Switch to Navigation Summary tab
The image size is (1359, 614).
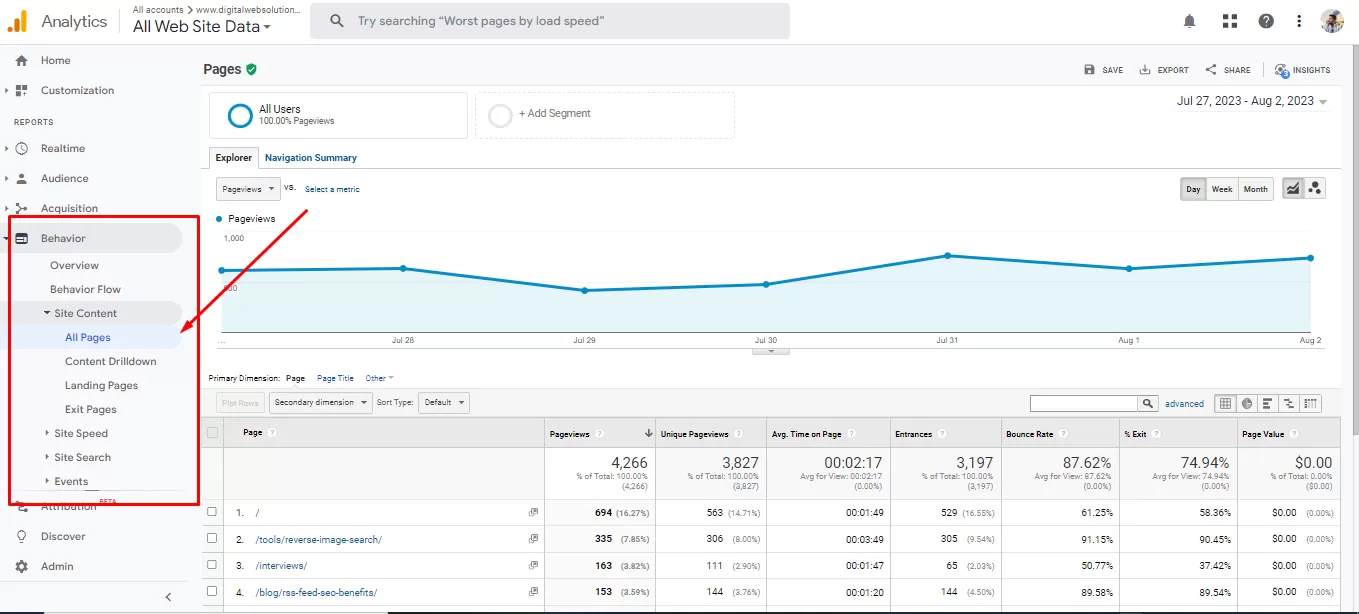coord(310,158)
